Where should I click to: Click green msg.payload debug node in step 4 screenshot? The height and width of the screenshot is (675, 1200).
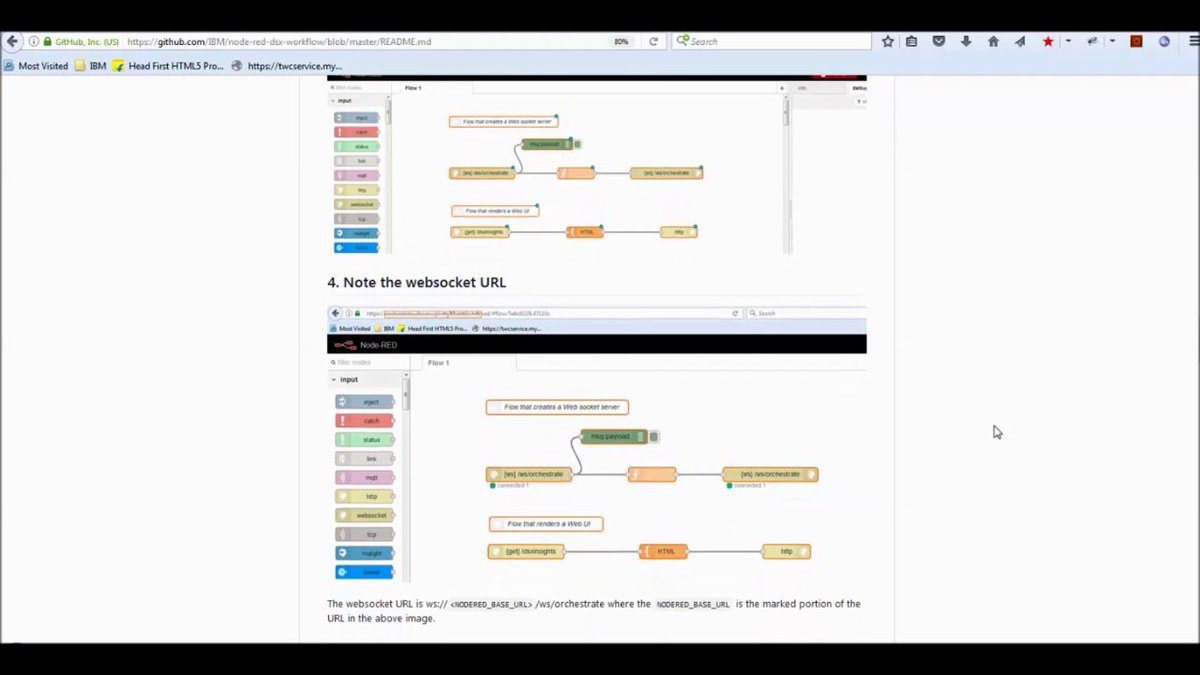click(613, 436)
